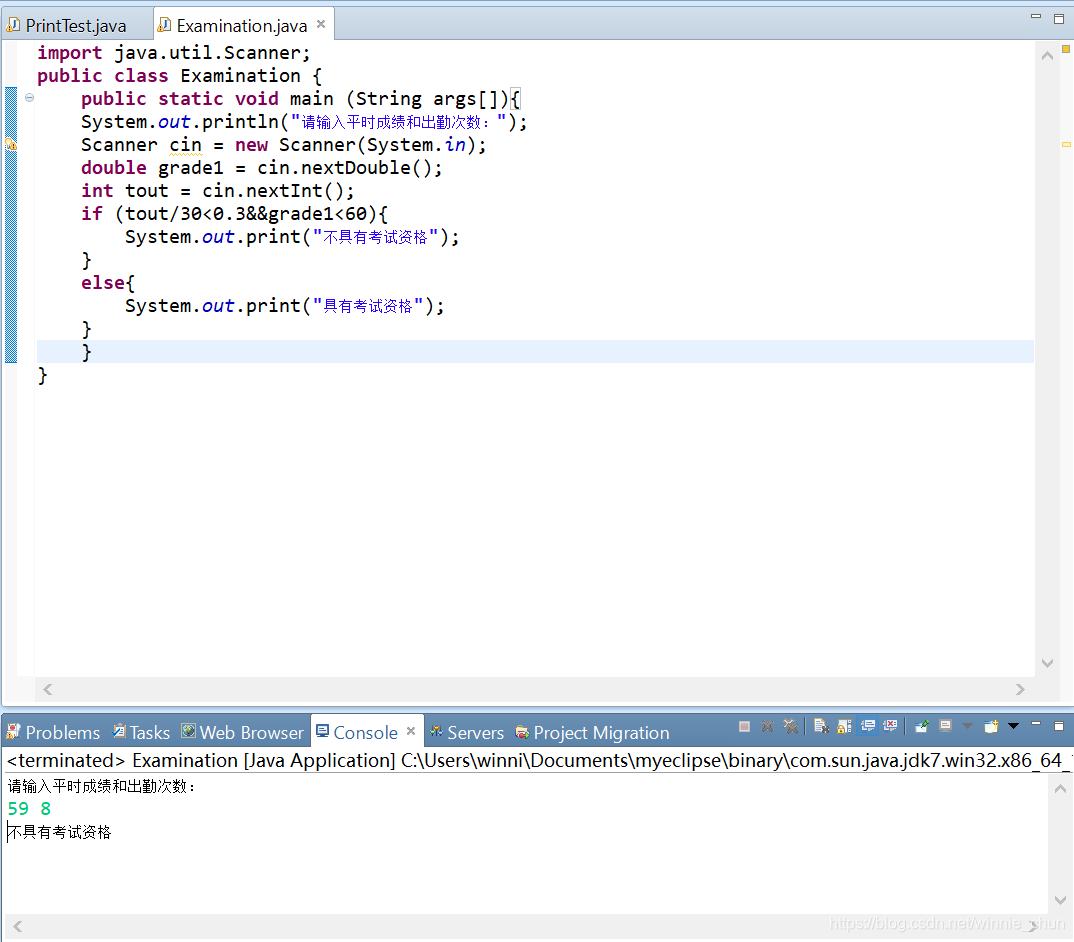Click the console vertical scrollbar down arrow

1060,900
